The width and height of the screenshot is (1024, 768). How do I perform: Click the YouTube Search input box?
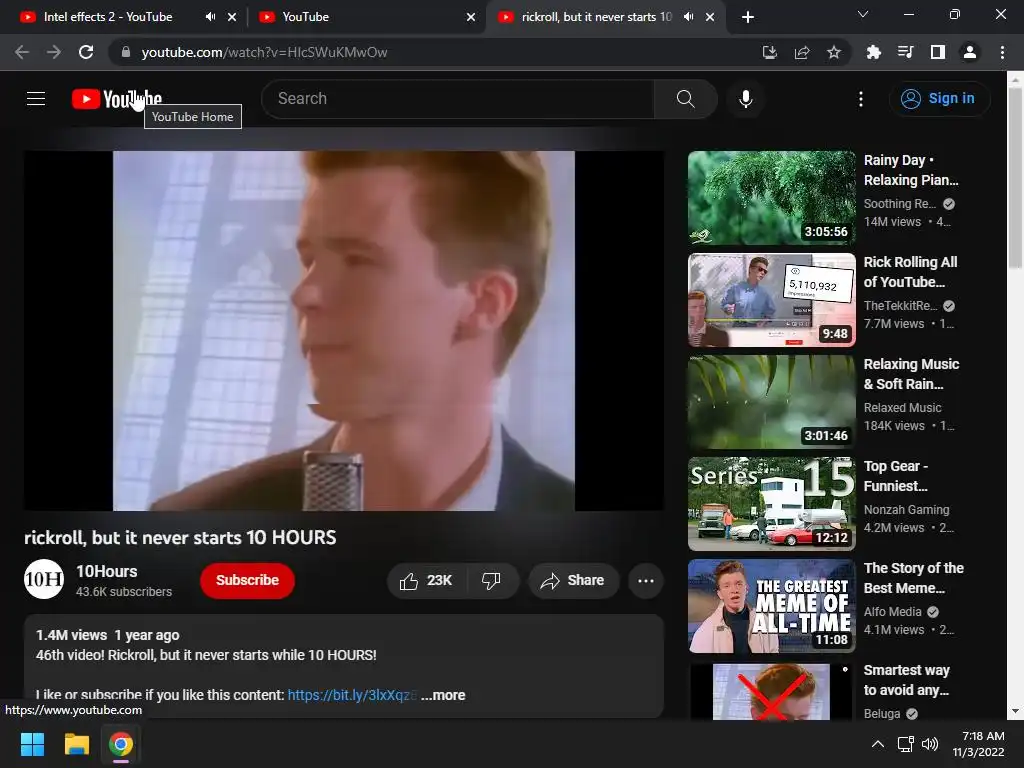pyautogui.click(x=458, y=99)
